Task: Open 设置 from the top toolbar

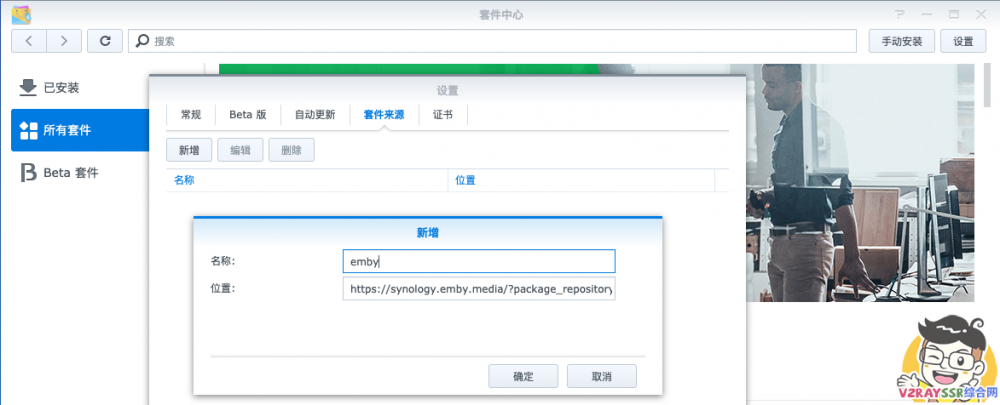Action: tap(963, 41)
